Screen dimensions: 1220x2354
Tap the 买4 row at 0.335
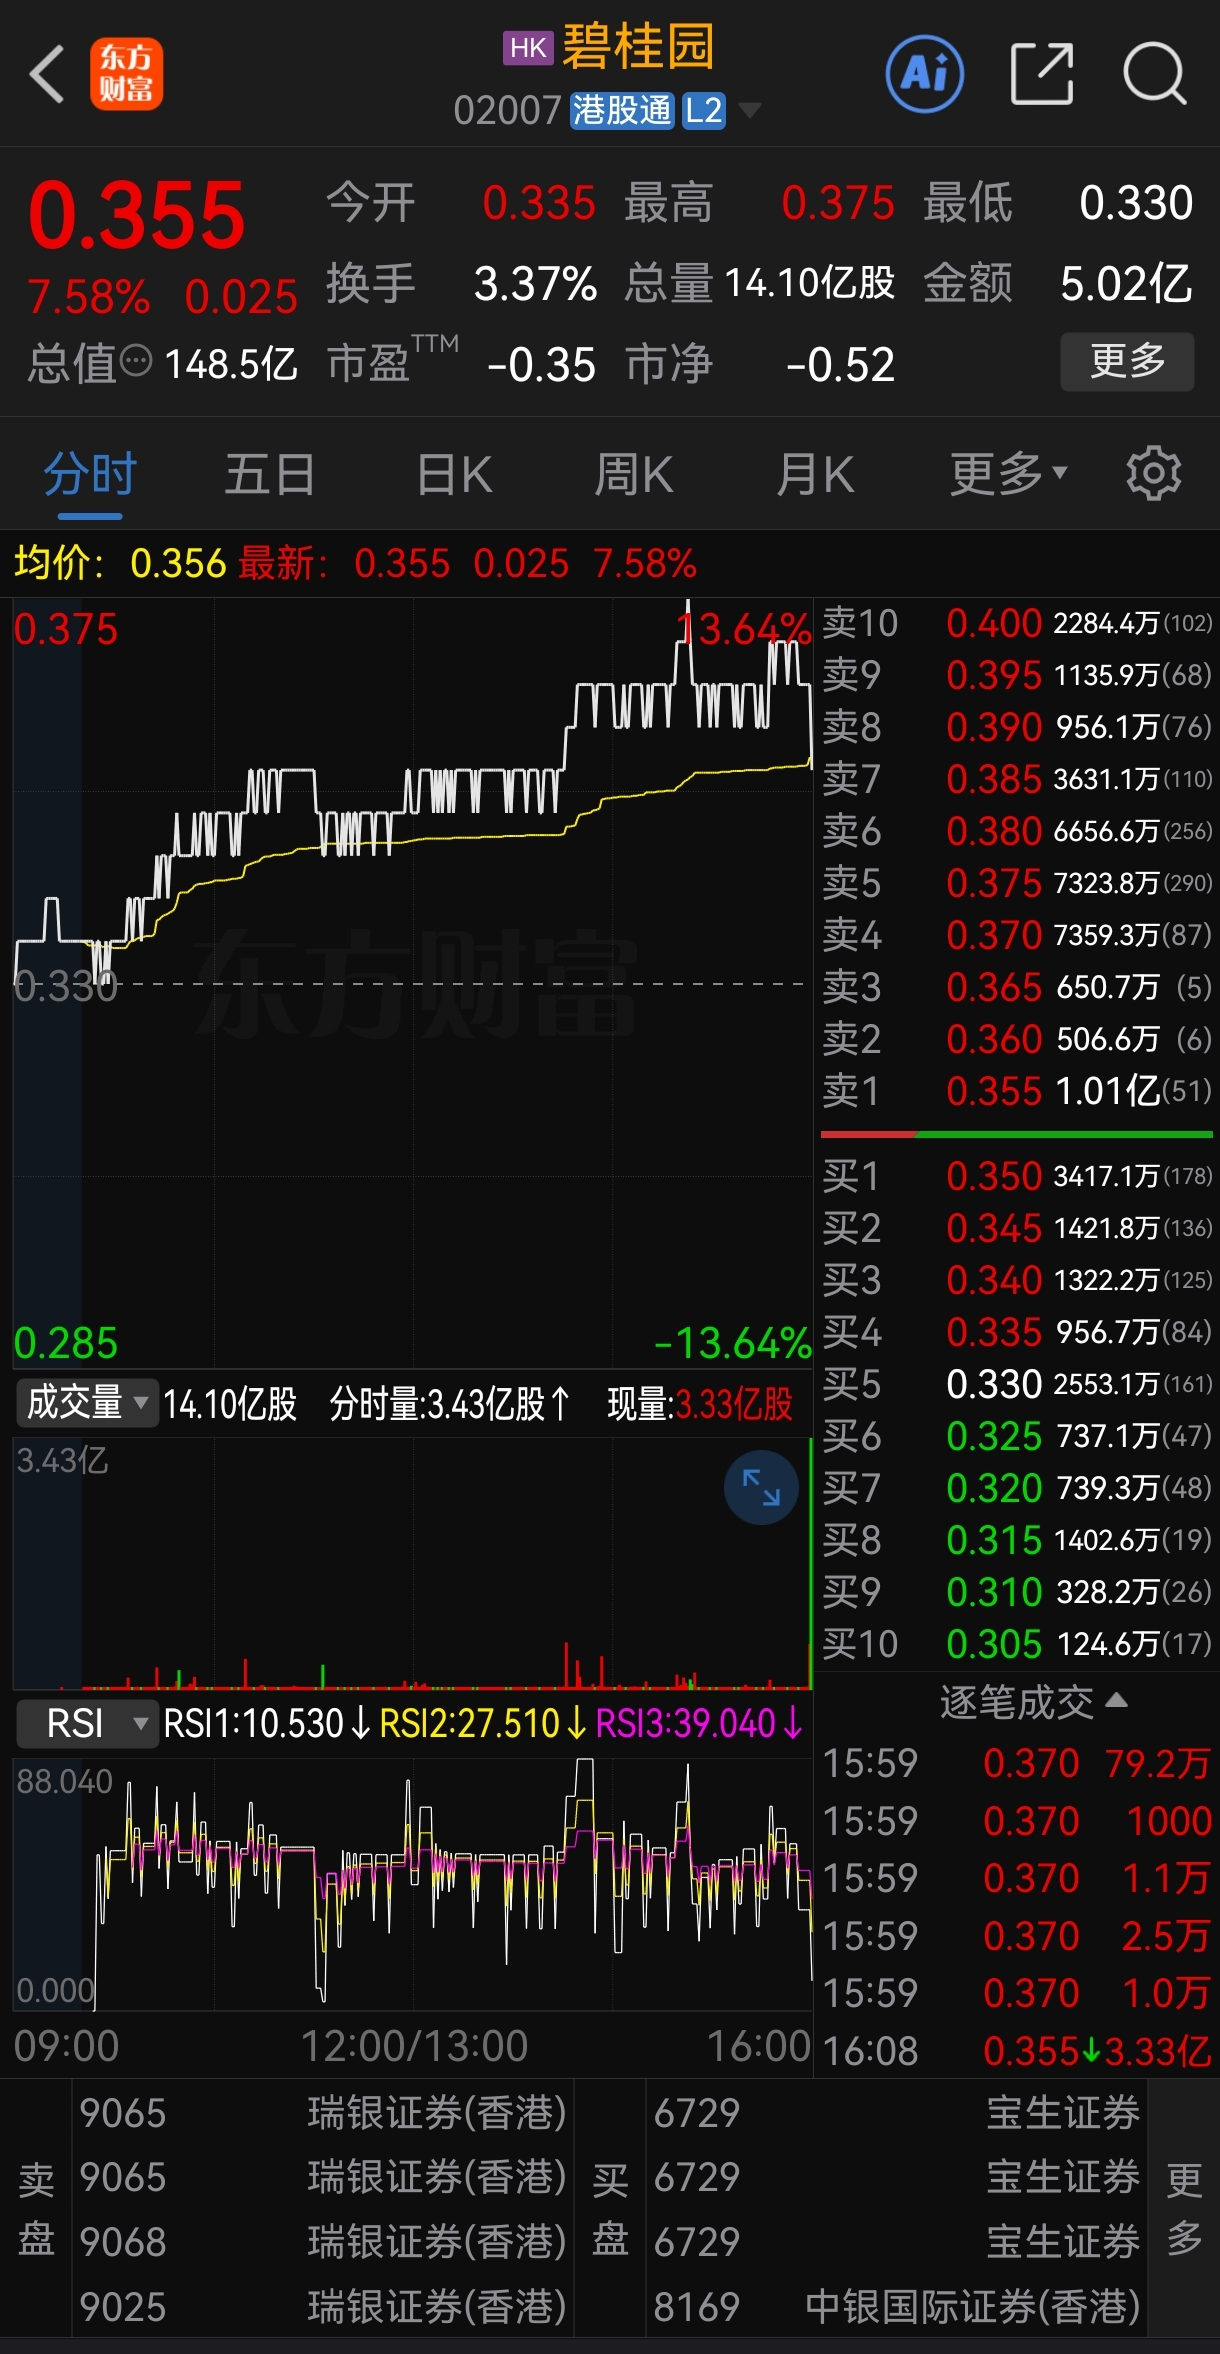1017,1332
